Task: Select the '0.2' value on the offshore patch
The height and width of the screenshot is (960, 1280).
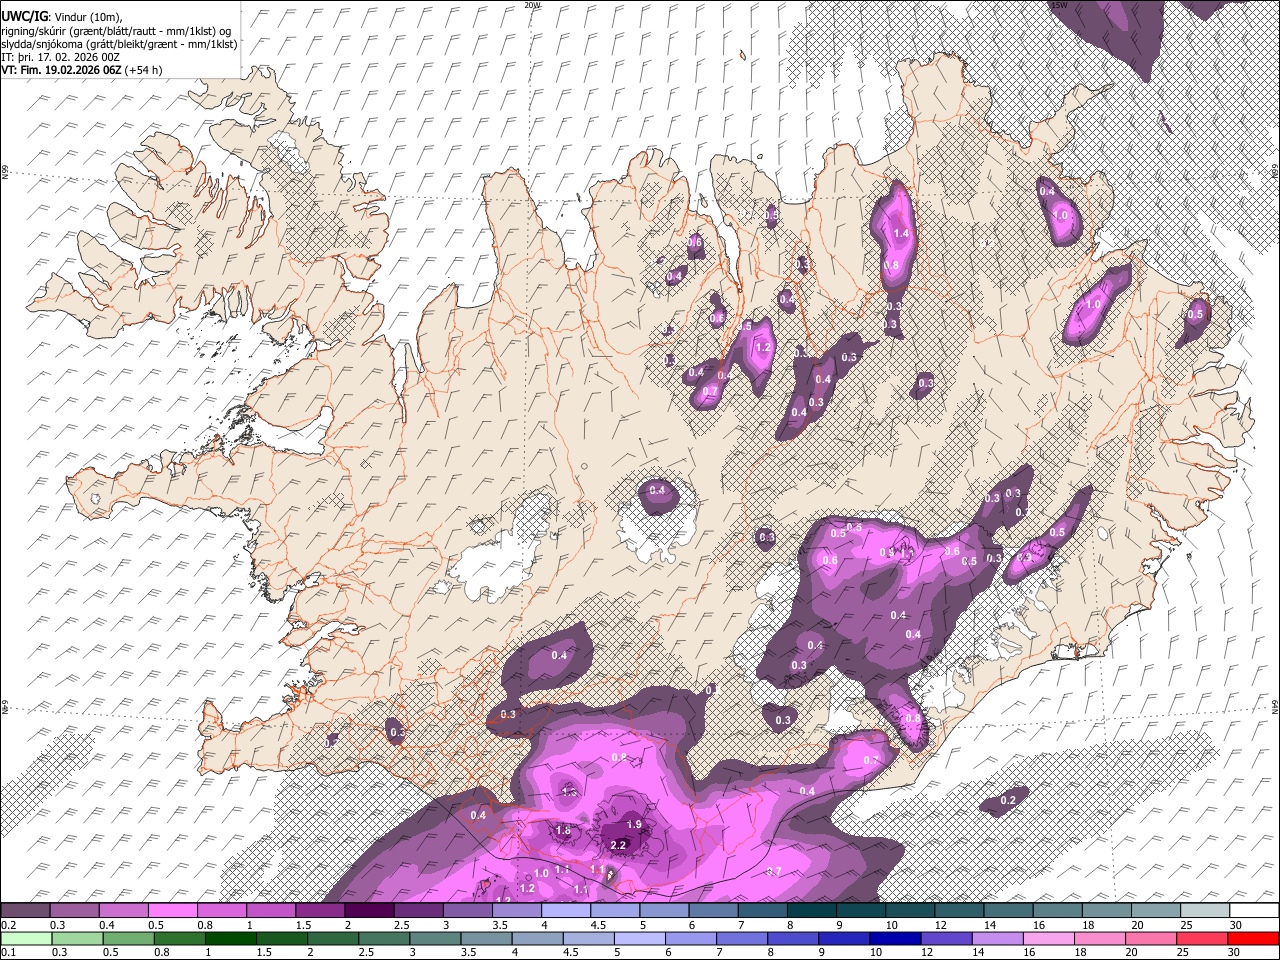Action: [x=1008, y=800]
